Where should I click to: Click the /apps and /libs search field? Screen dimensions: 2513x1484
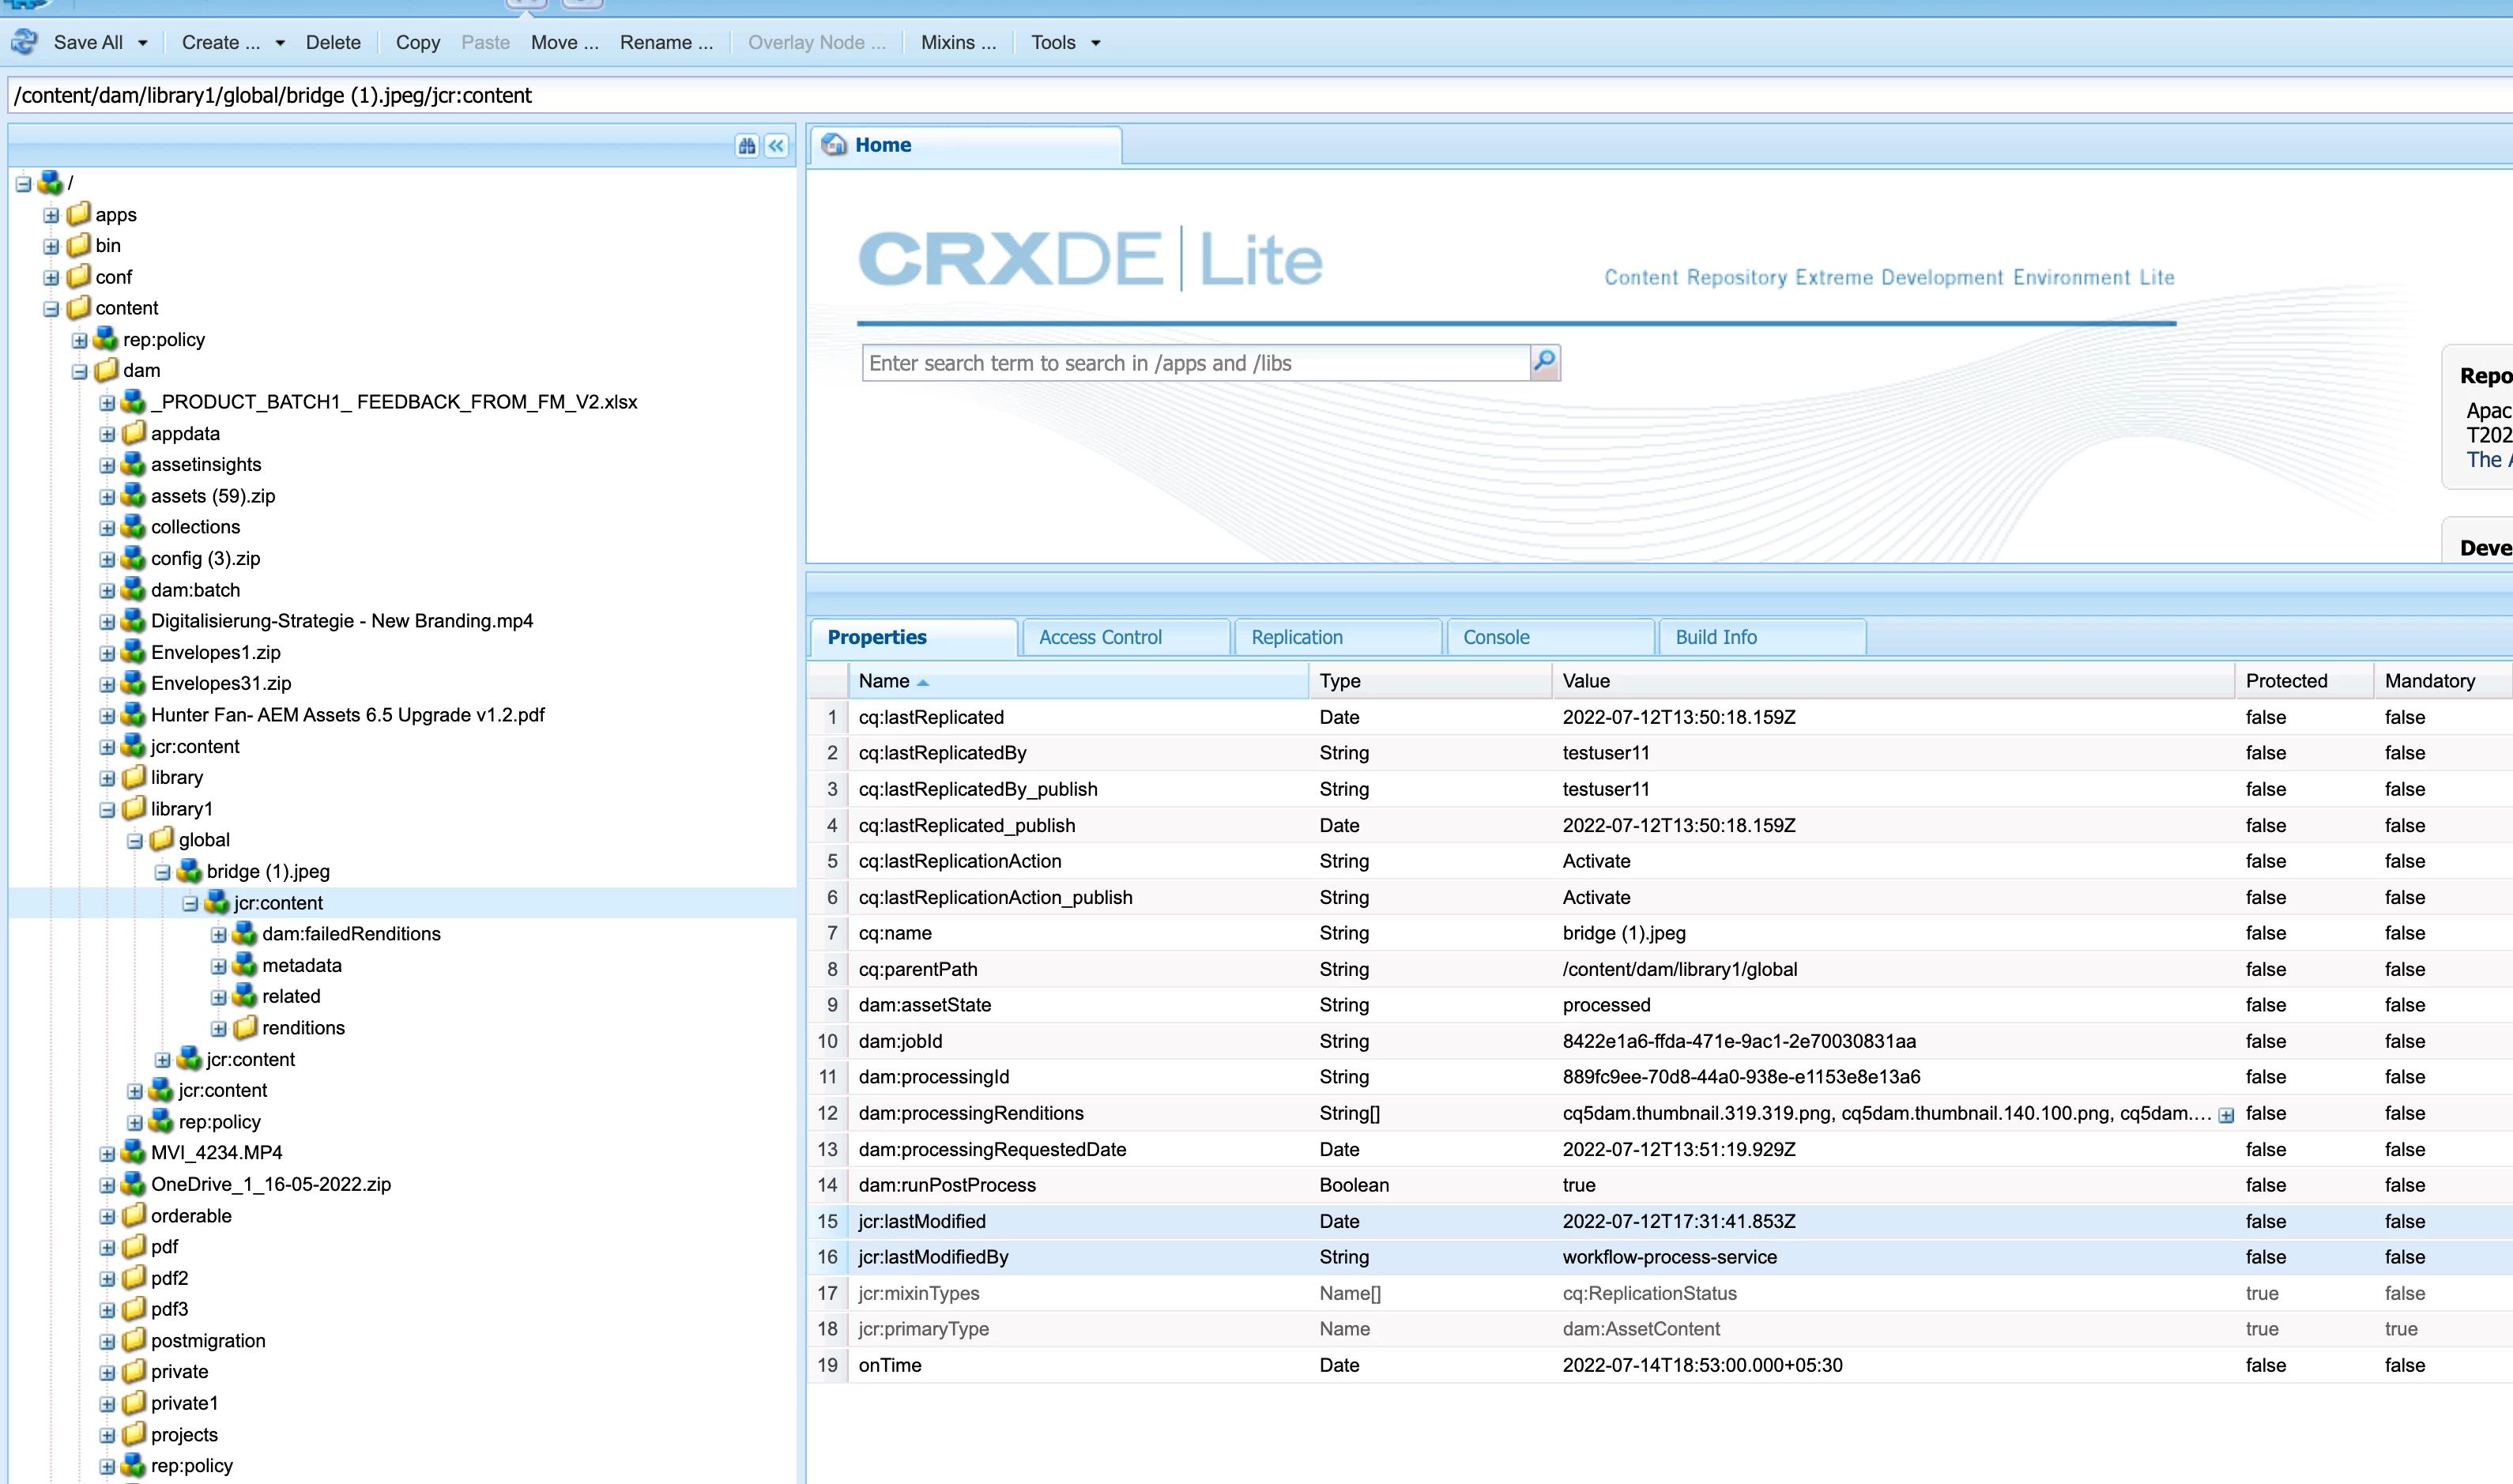click(1195, 363)
